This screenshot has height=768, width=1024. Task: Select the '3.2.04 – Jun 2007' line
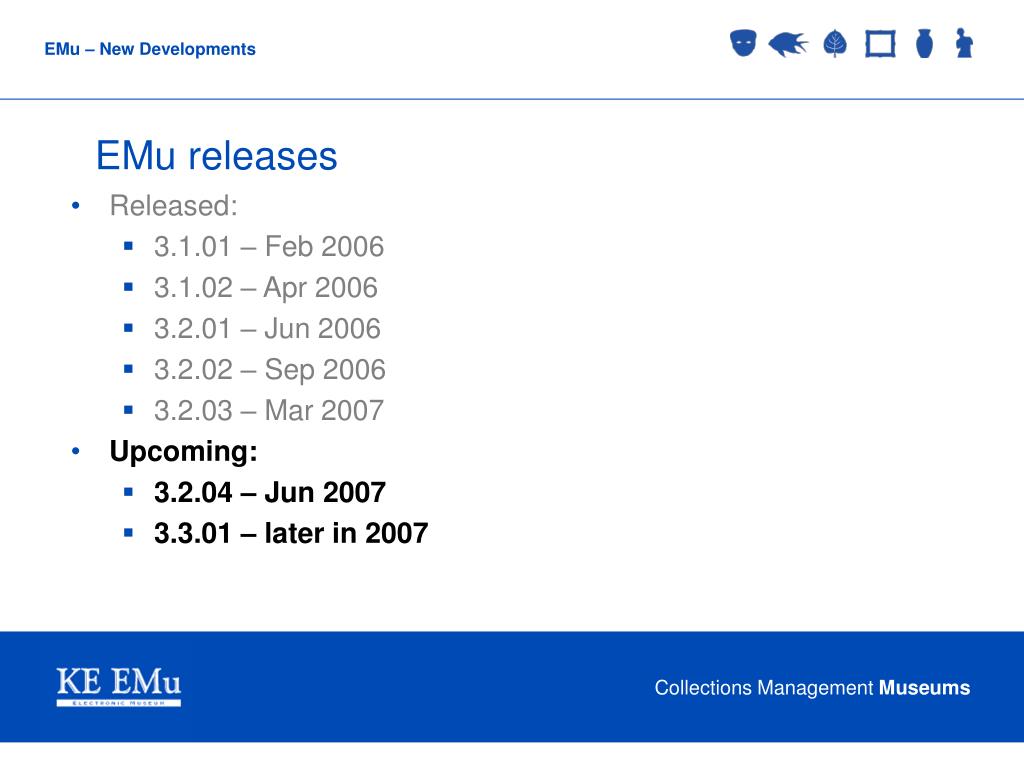coord(270,492)
